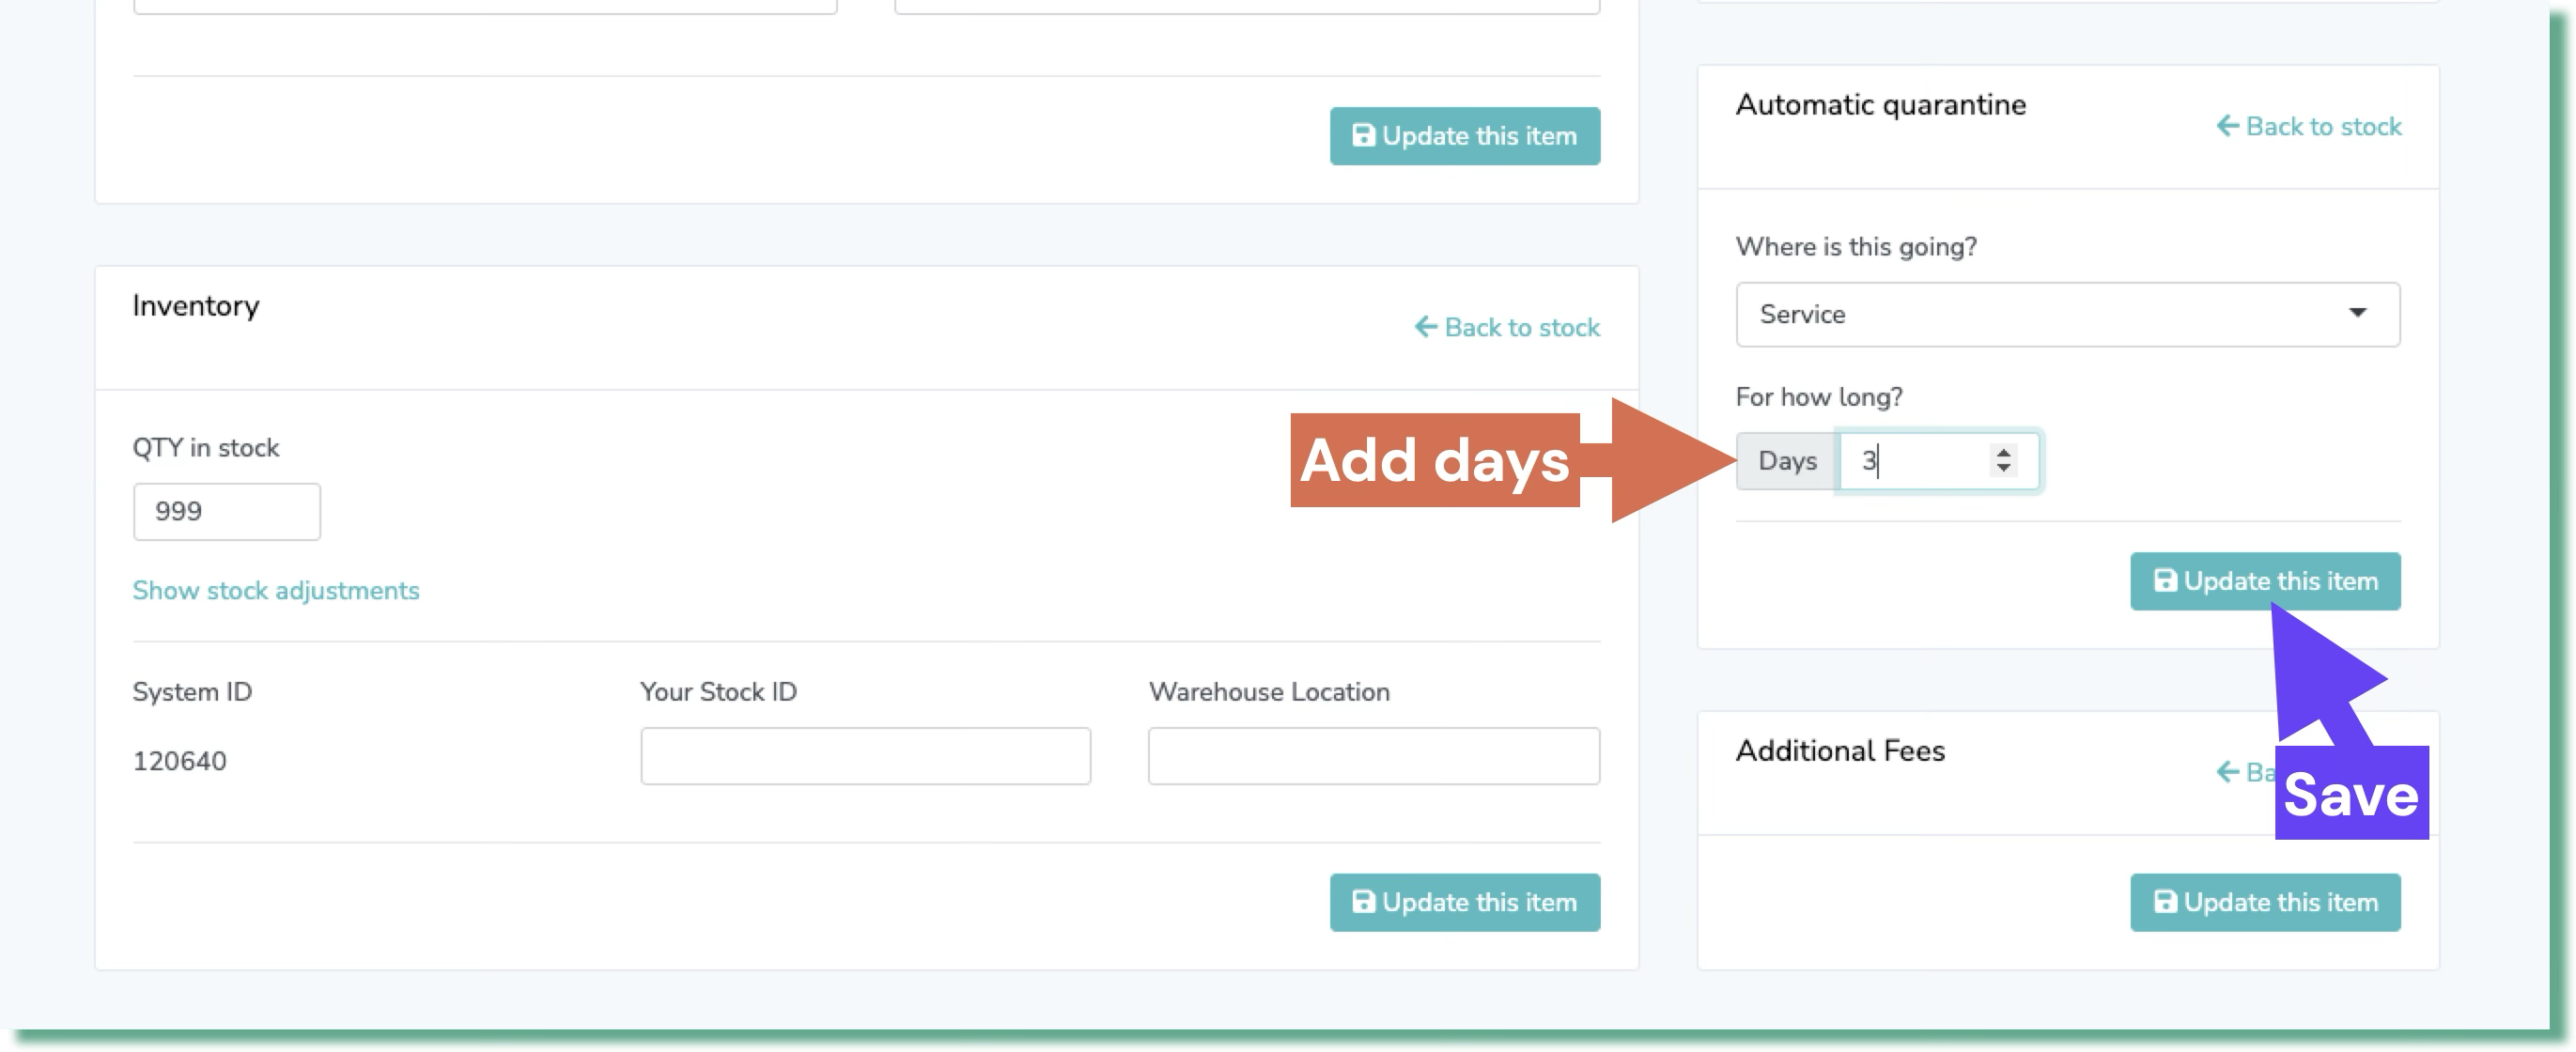Click the Your Stock ID input
This screenshot has height=1052, width=2576.
pos(865,756)
